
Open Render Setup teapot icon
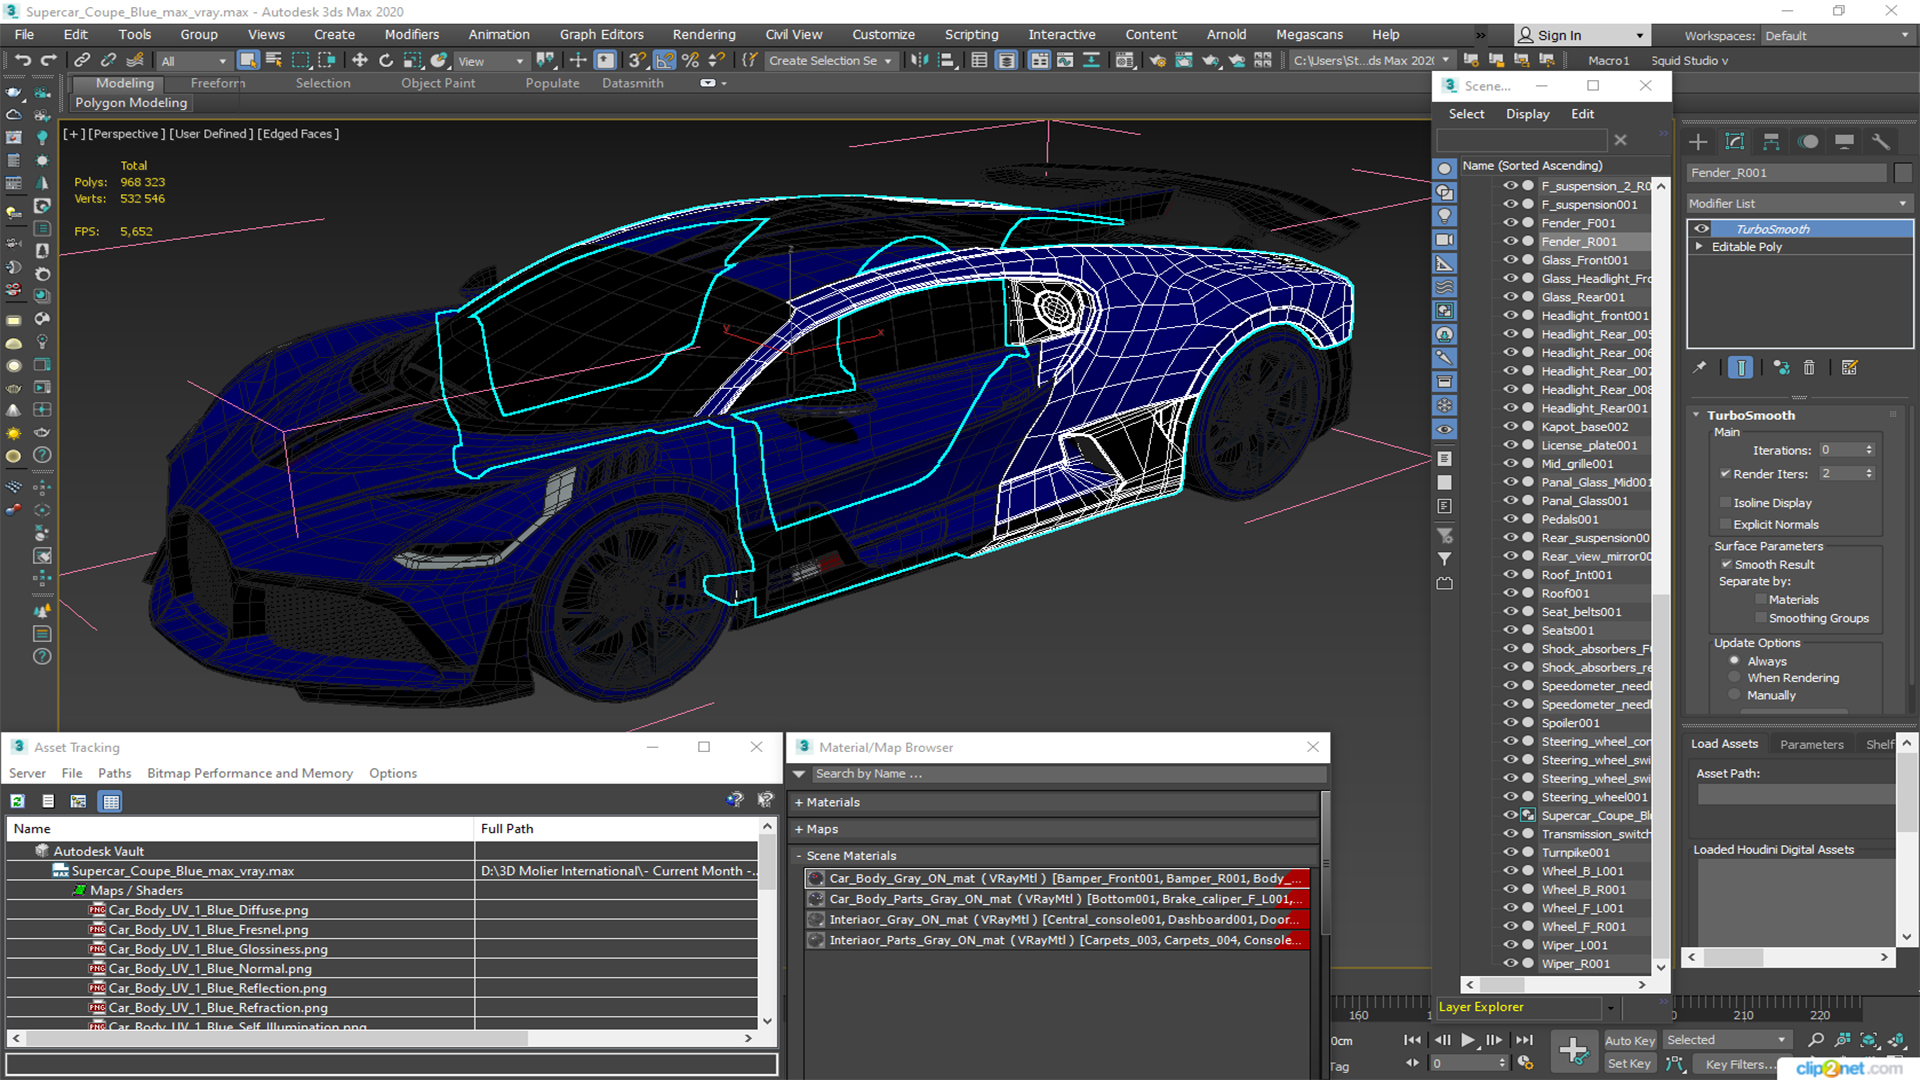point(1158,60)
